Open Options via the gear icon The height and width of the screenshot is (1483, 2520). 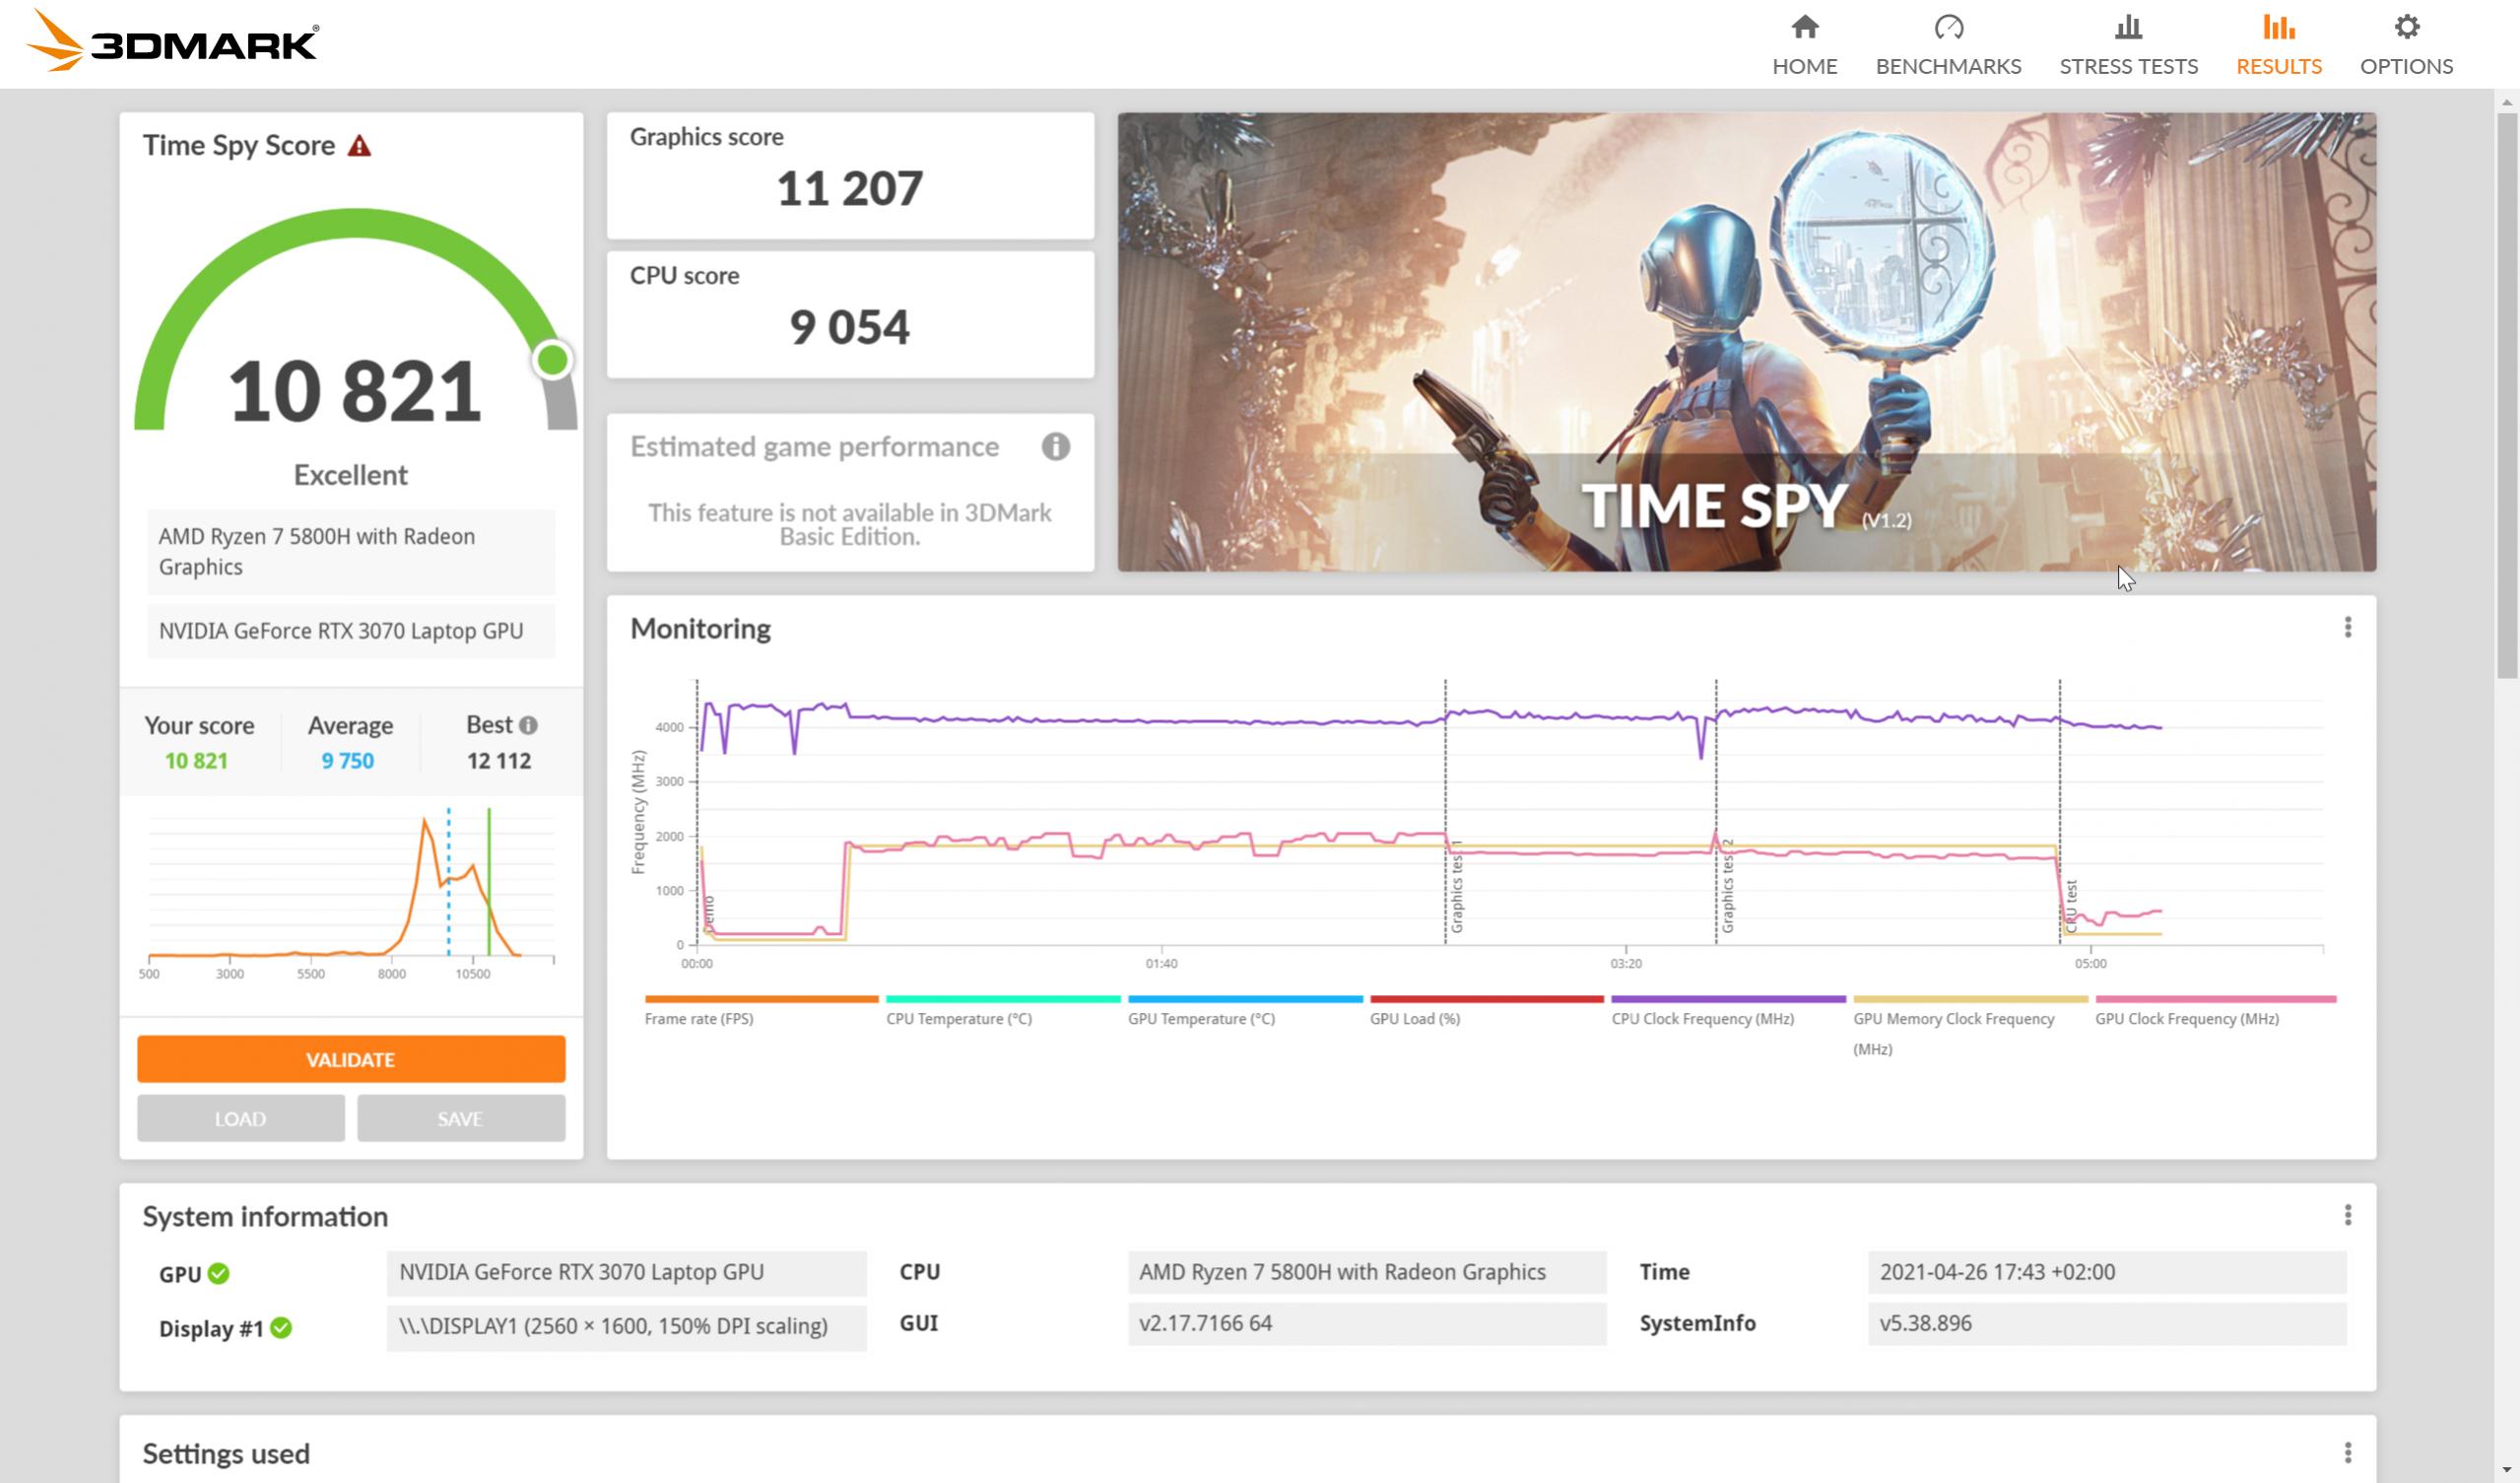(2407, 27)
